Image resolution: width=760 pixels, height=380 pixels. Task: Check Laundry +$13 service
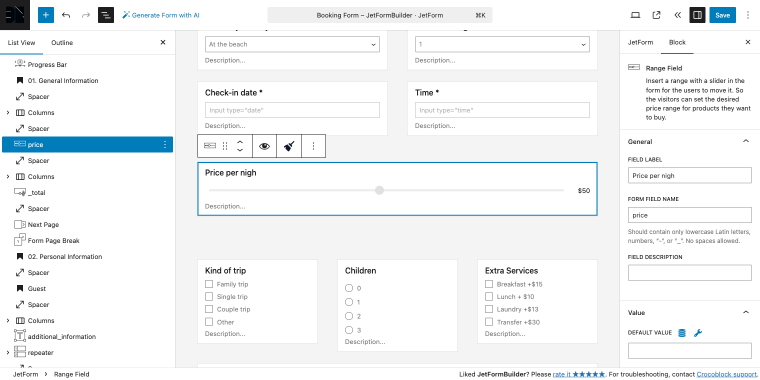489,309
